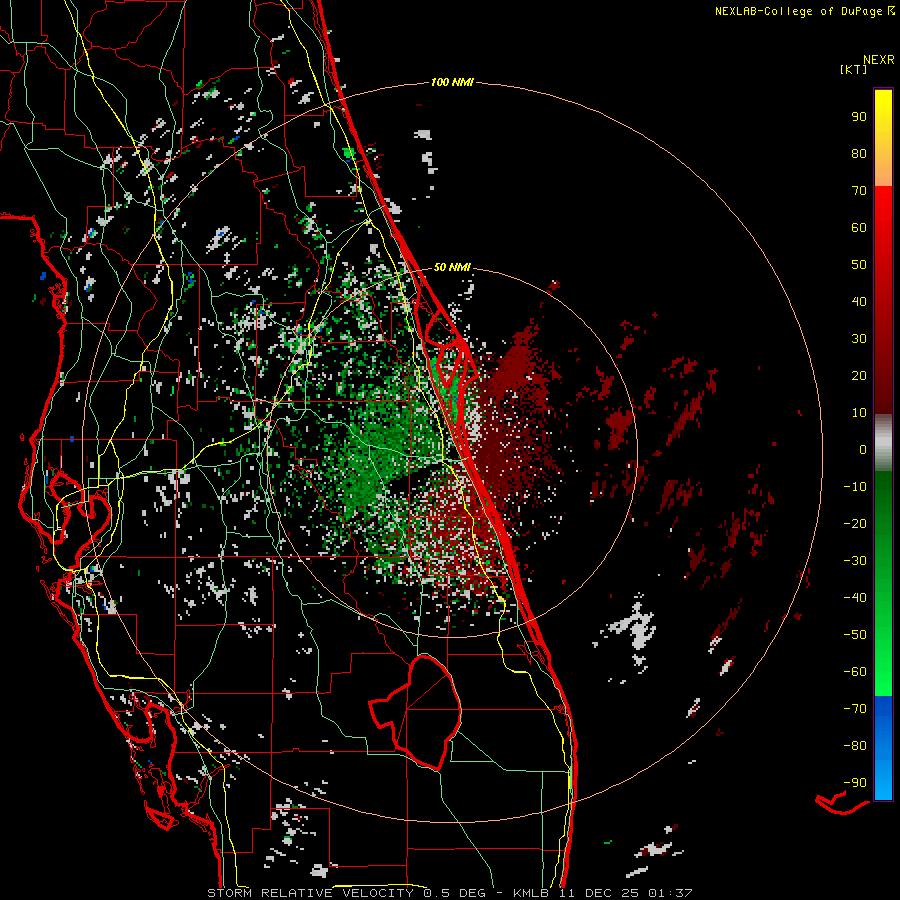Click the positive 60 knot scale label

(859, 227)
